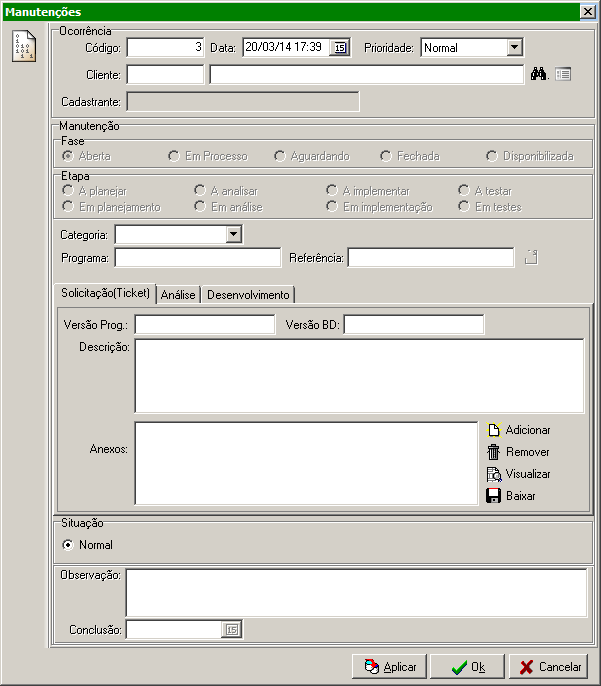Click the document list icon in left sidebar
Viewport: 601px width, 686px height.
[x=24, y=47]
